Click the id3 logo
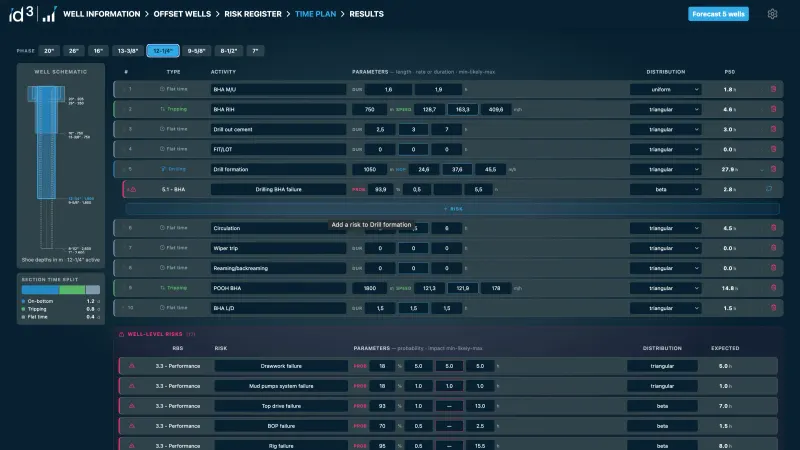 point(21,14)
